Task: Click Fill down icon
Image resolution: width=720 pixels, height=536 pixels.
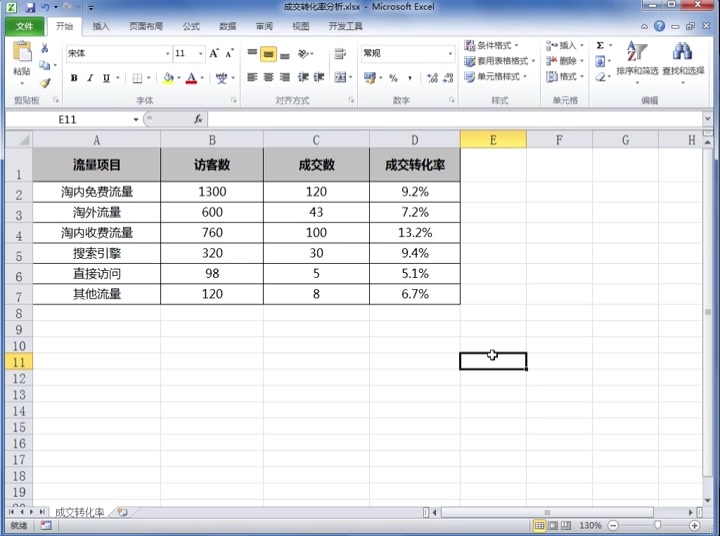Action: coord(600,61)
